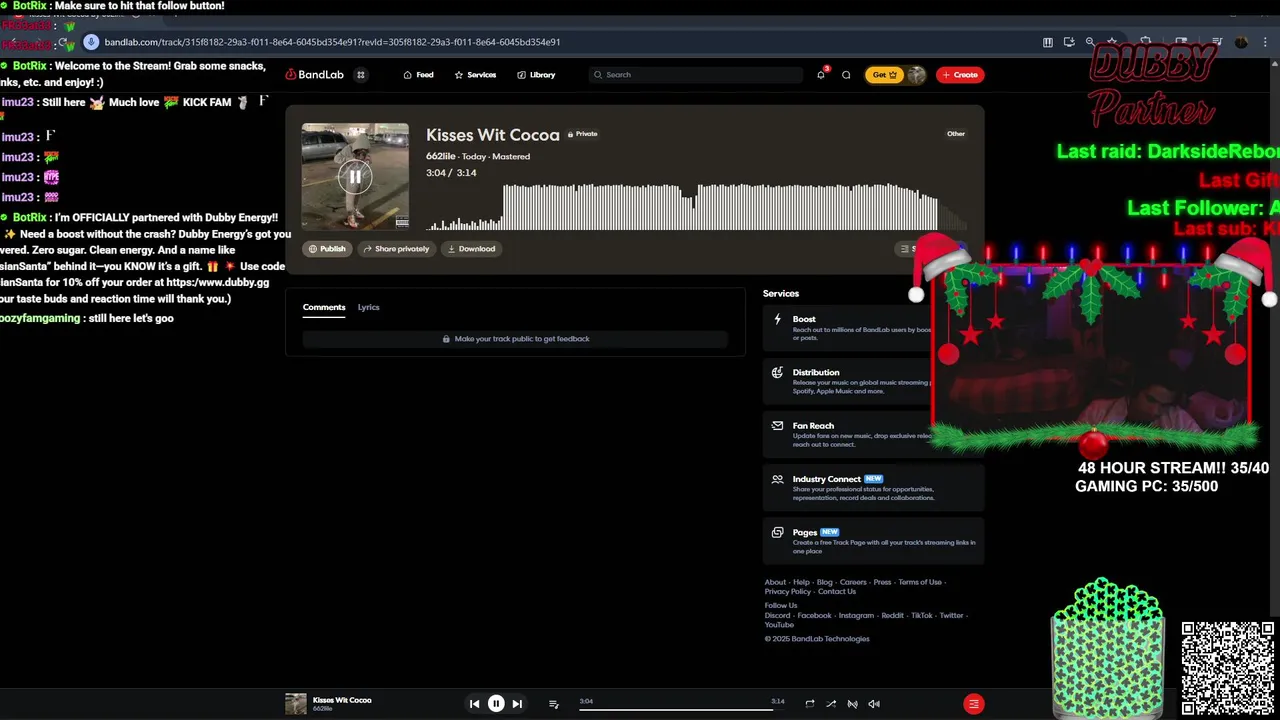Open the notifications bell

pyautogui.click(x=821, y=75)
